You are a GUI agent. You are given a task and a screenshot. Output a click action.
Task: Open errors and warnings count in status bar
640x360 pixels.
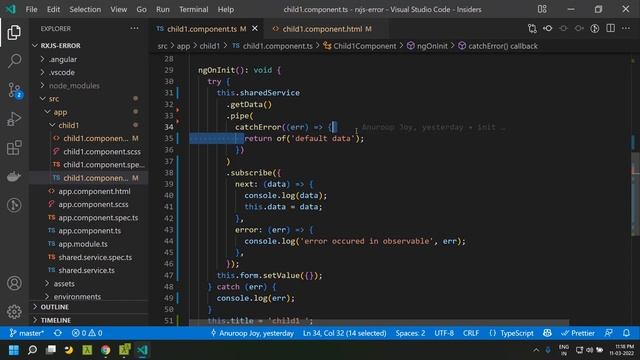87,333
